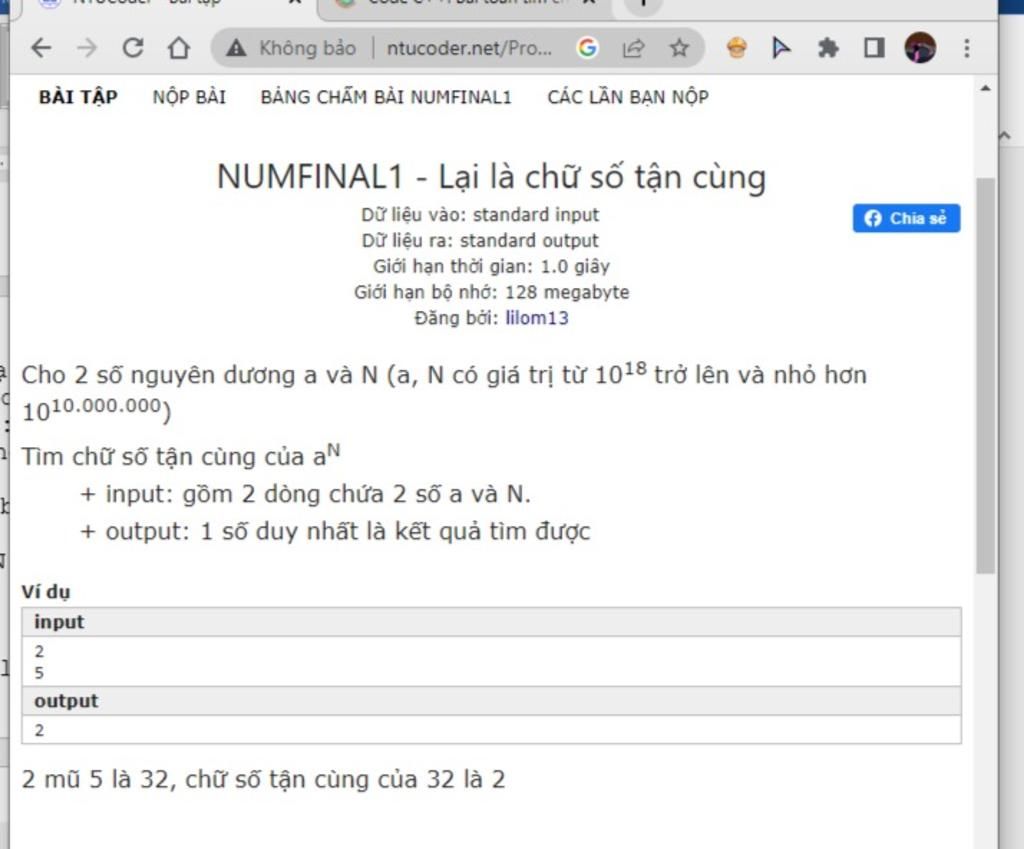Open the extensions puzzle icon

click(x=828, y=48)
